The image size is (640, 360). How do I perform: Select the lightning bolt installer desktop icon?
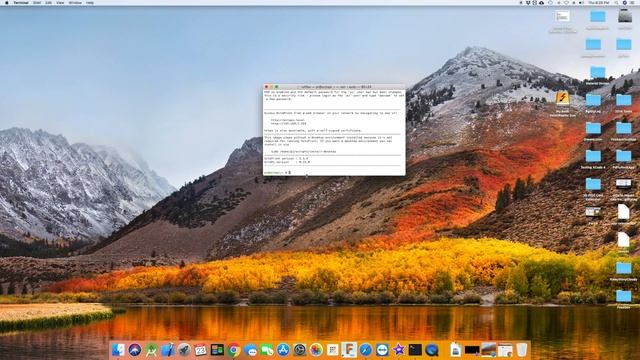coord(562,98)
